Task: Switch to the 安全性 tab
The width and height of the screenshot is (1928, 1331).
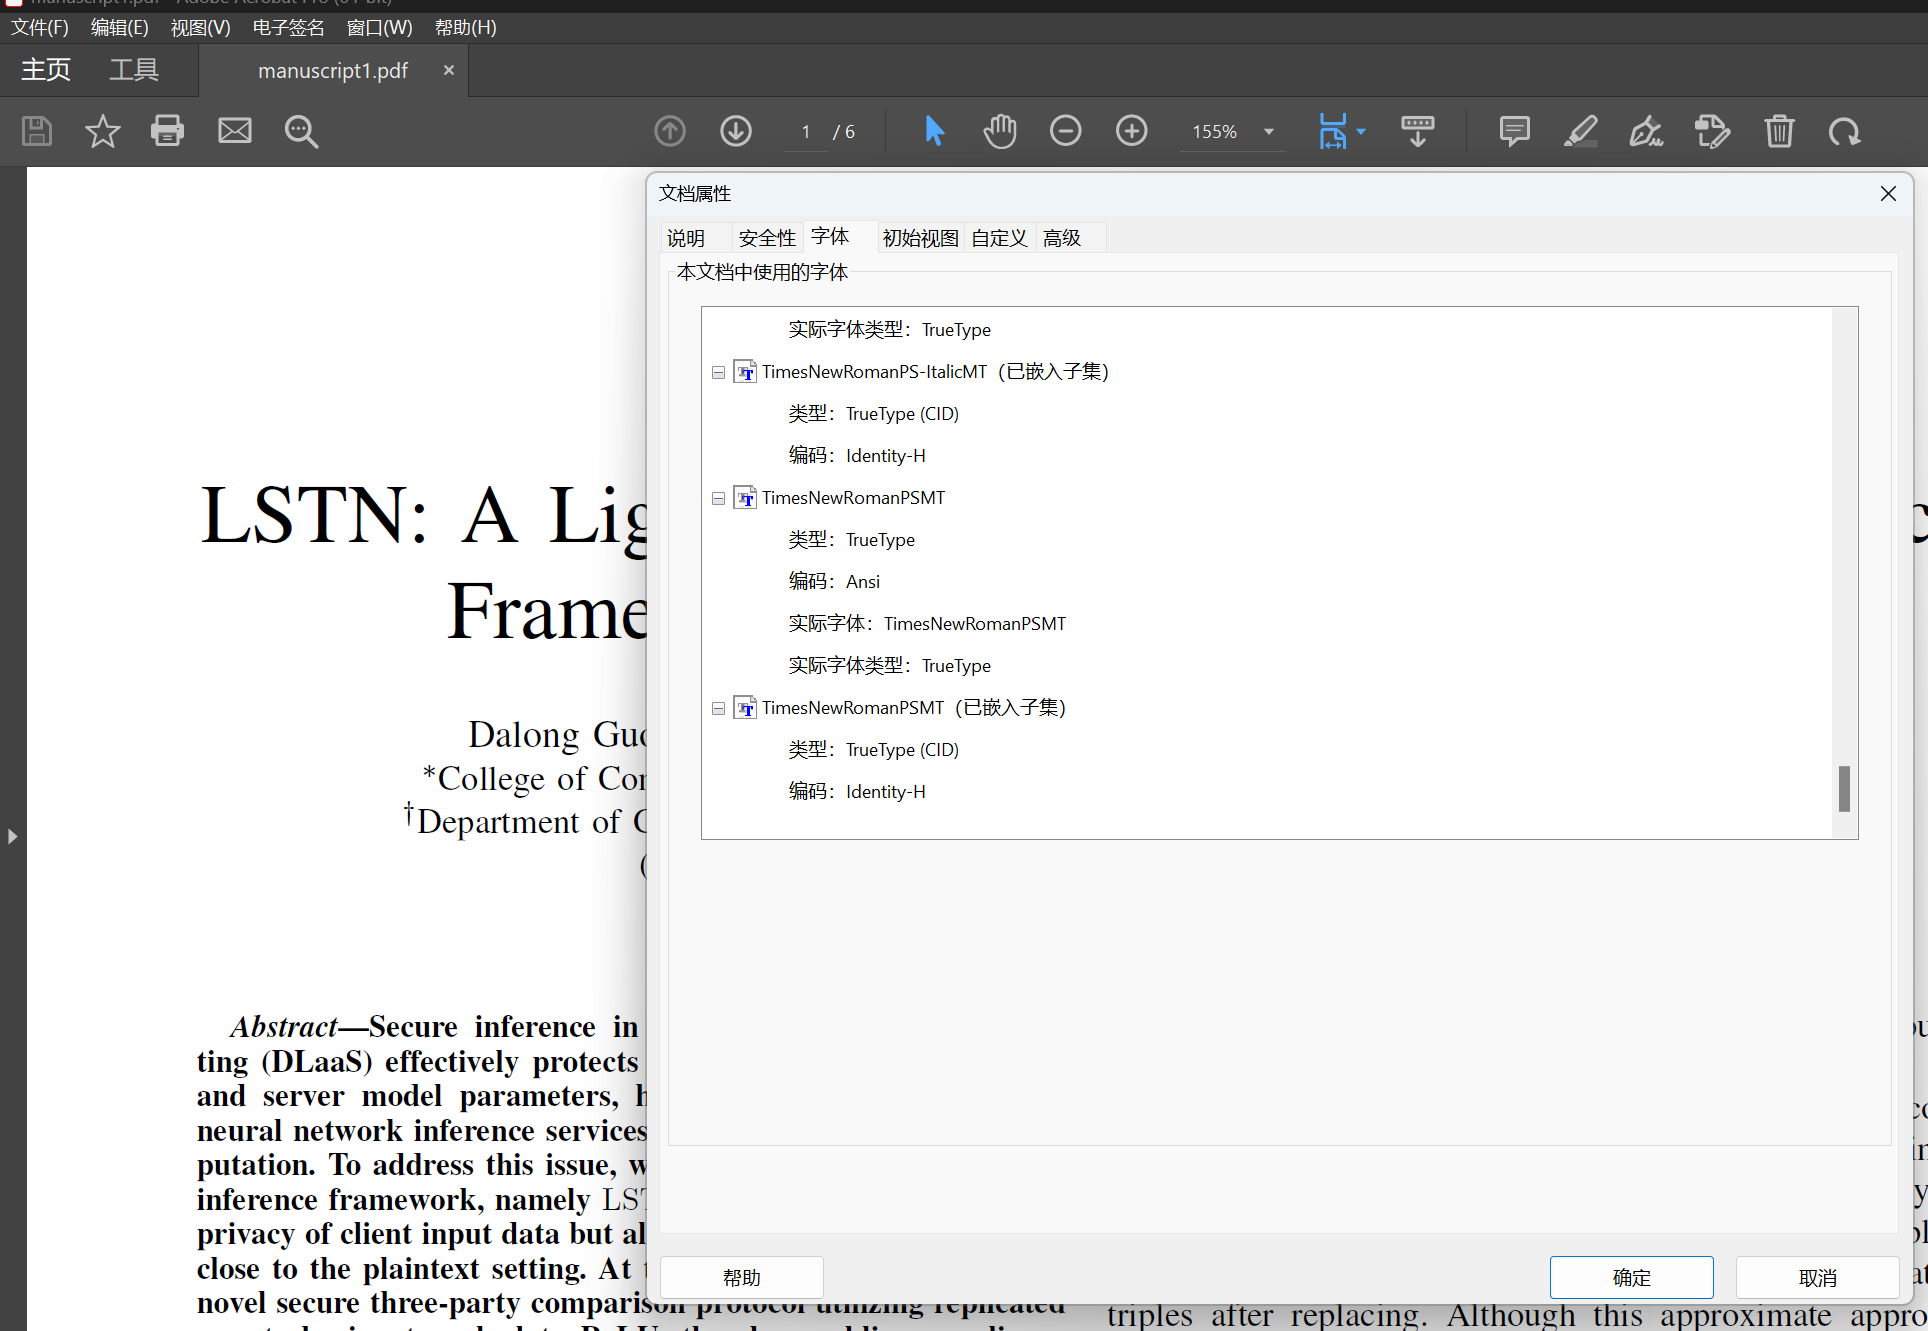Action: [767, 238]
